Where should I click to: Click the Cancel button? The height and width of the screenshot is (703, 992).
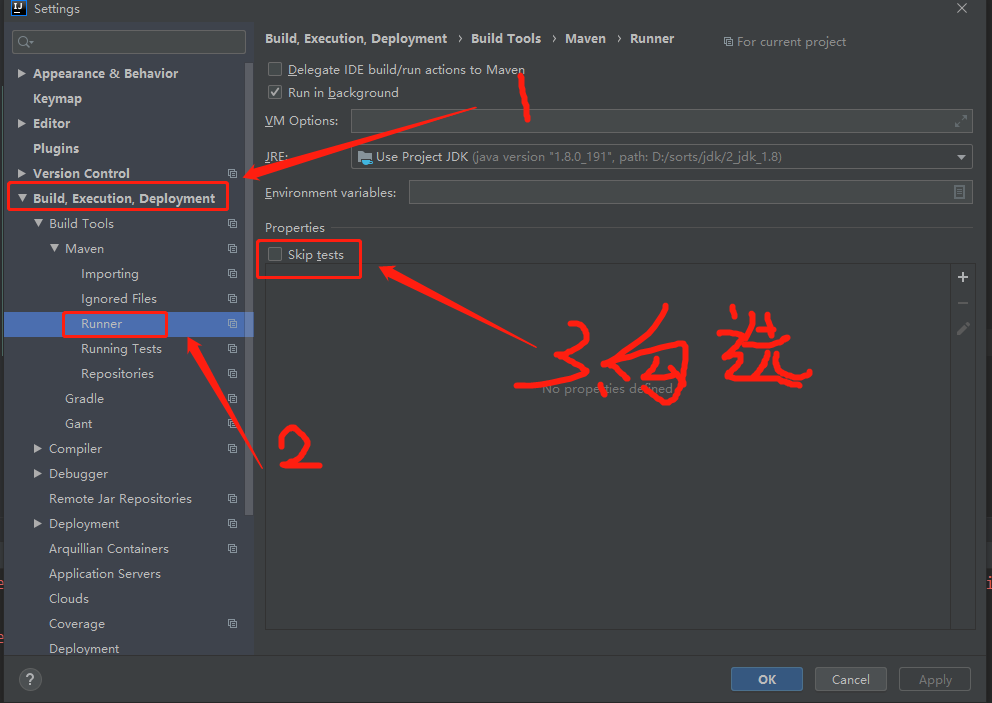click(850, 679)
